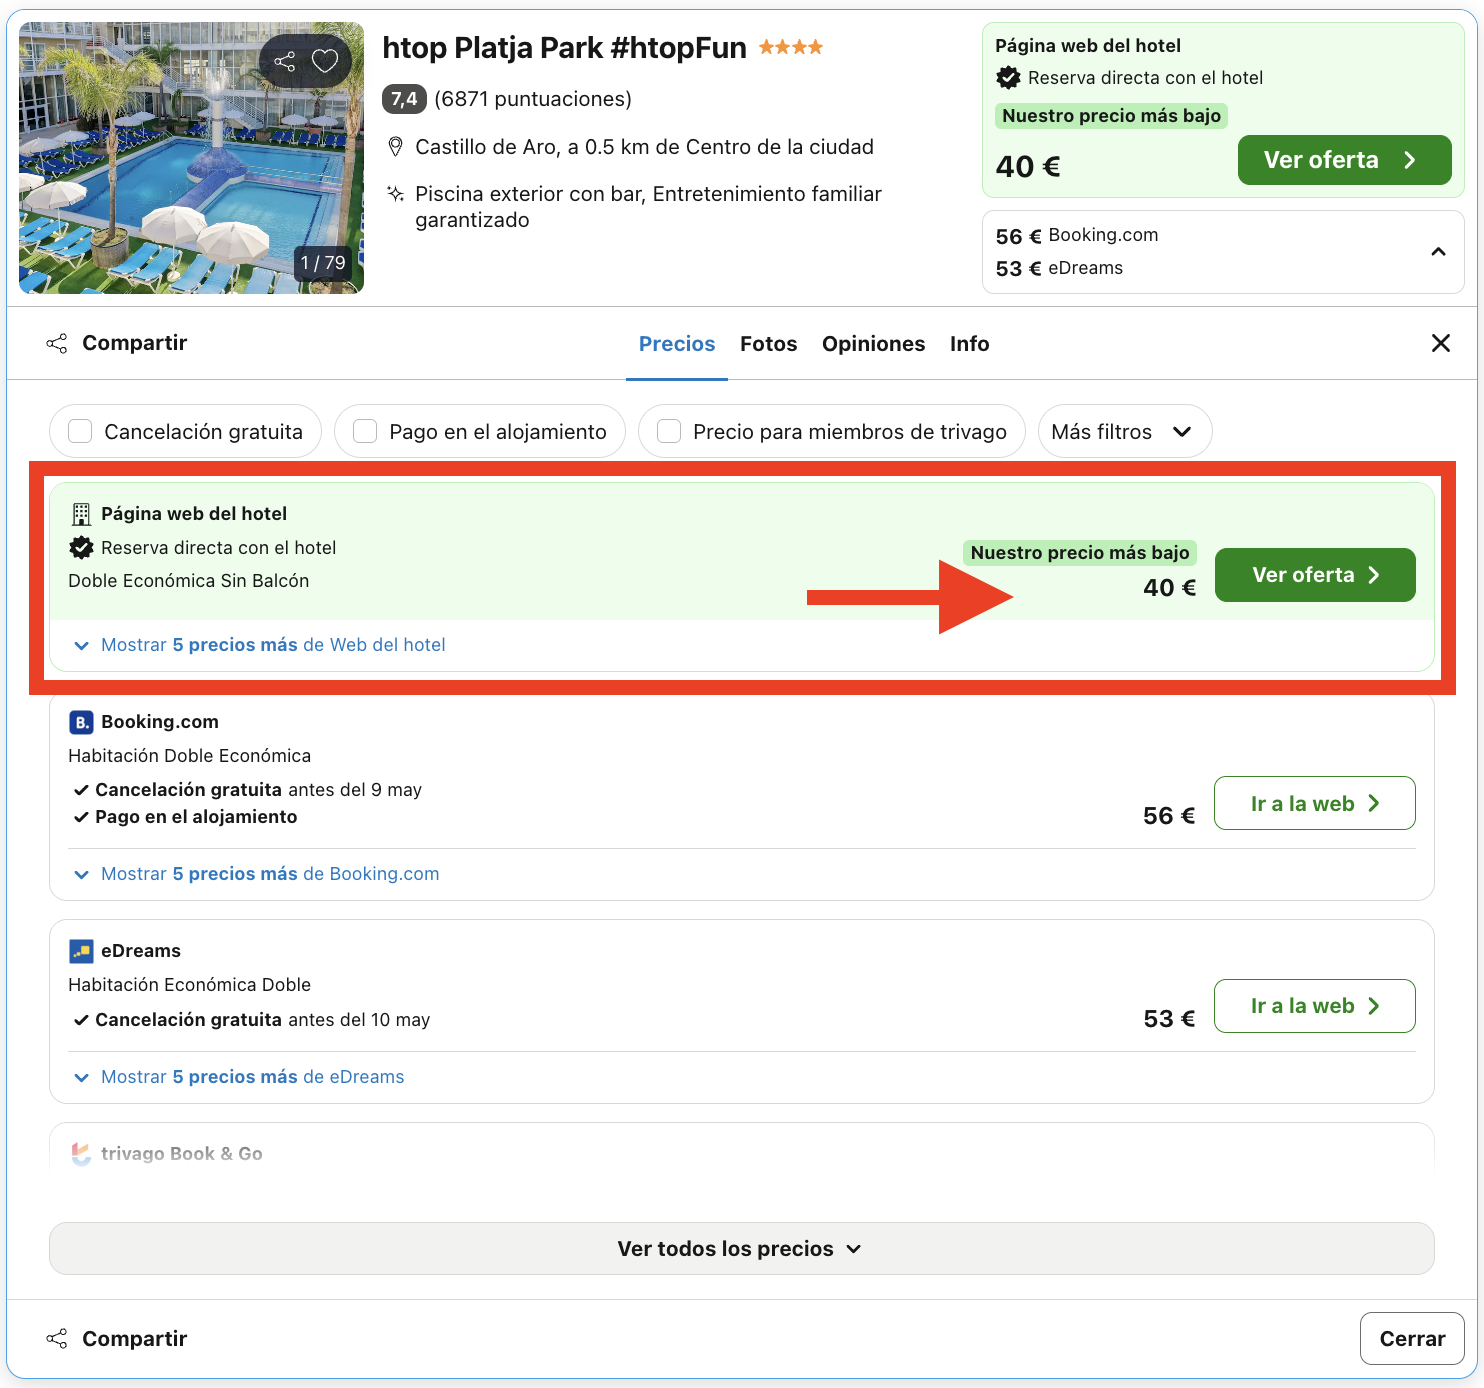Viewport: 1484px width, 1388px height.
Task: Click share icon overlay on hotel photo
Action: point(285,61)
